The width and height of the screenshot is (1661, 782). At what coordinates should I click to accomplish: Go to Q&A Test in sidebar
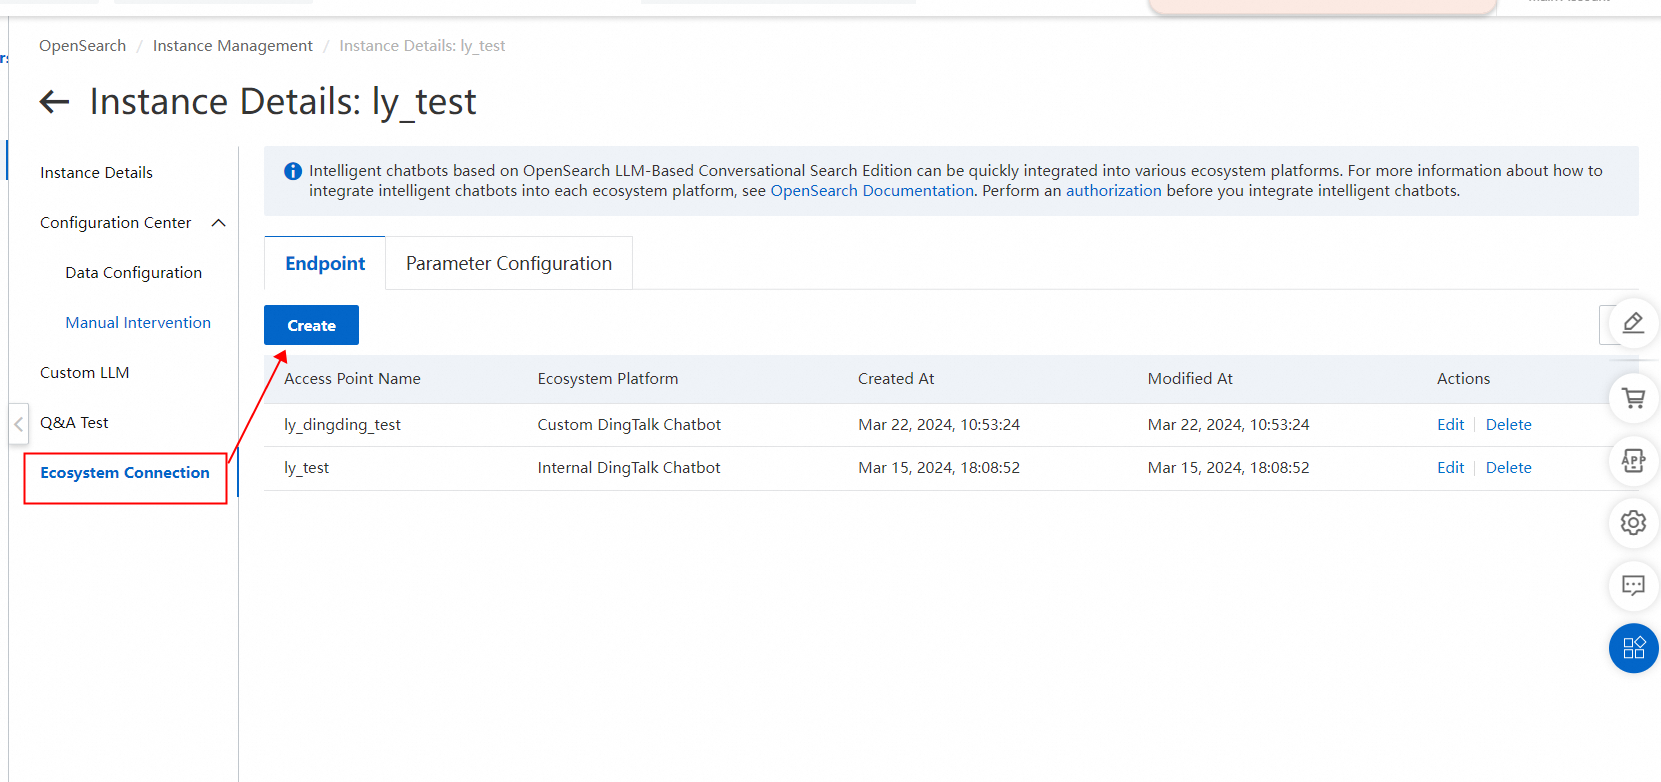coord(74,423)
